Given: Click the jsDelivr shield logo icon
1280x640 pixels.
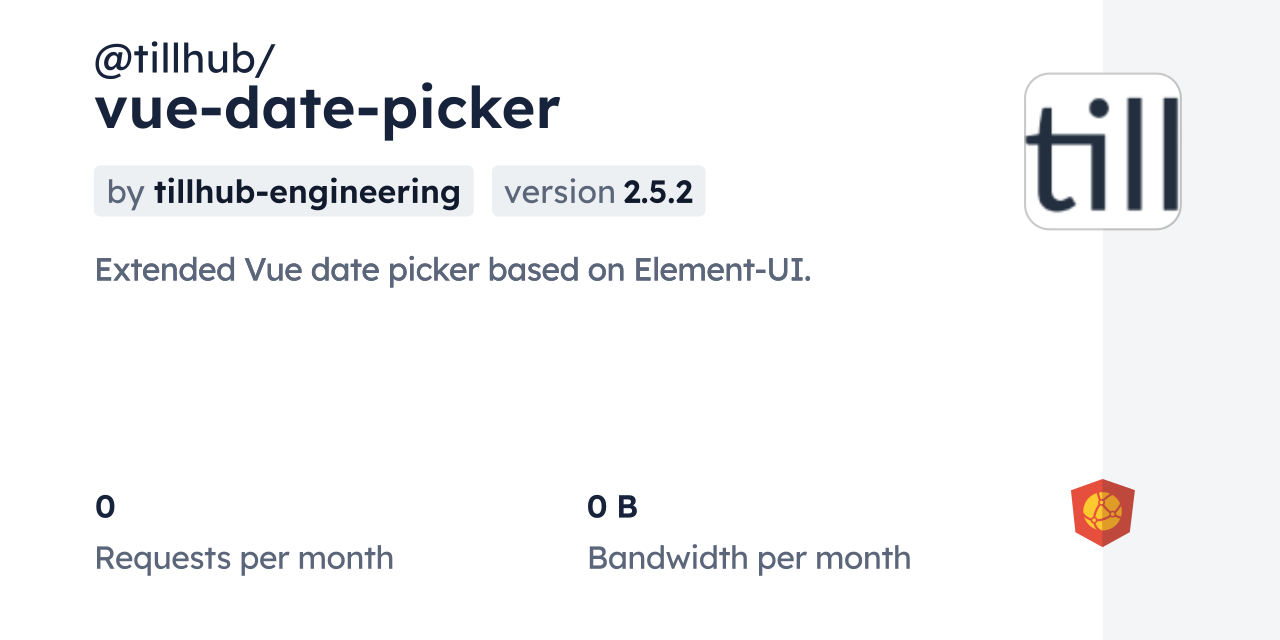Looking at the screenshot, I should [1102, 513].
